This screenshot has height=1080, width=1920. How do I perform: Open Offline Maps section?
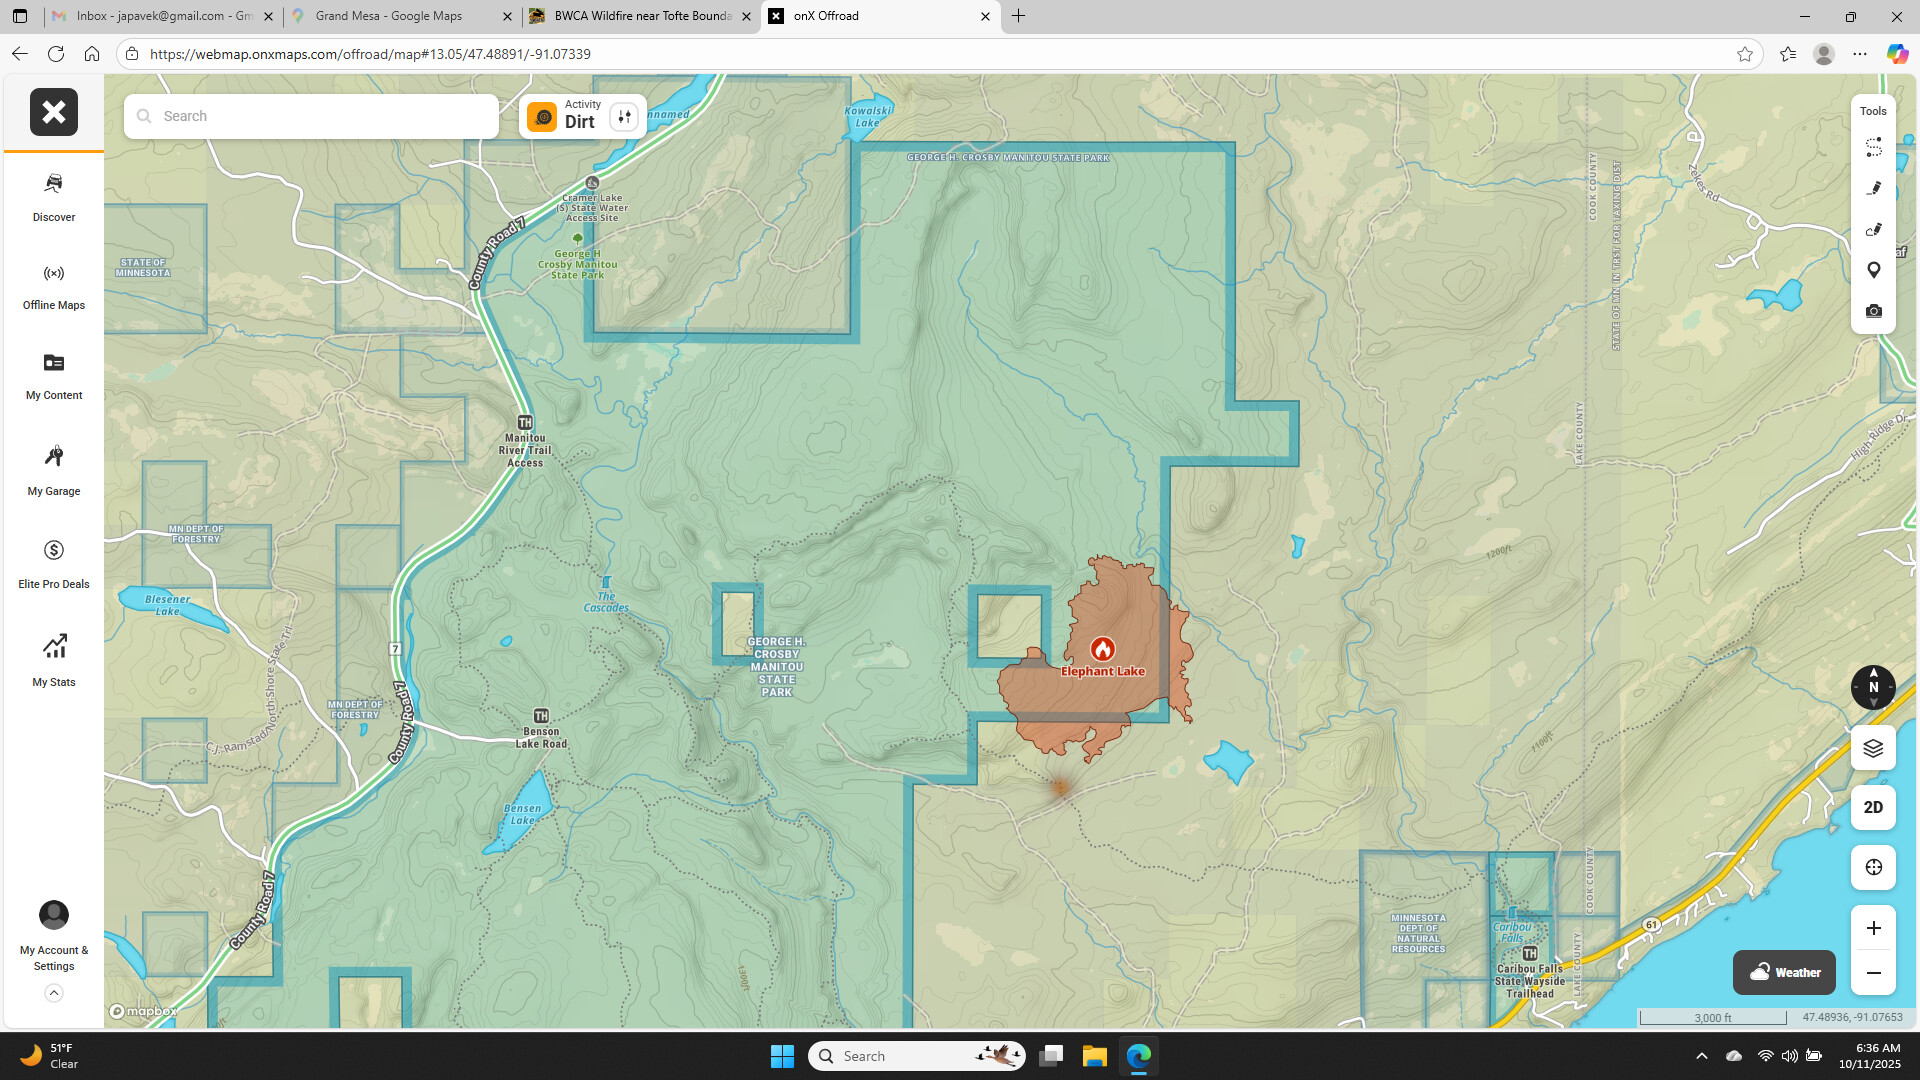[54, 286]
